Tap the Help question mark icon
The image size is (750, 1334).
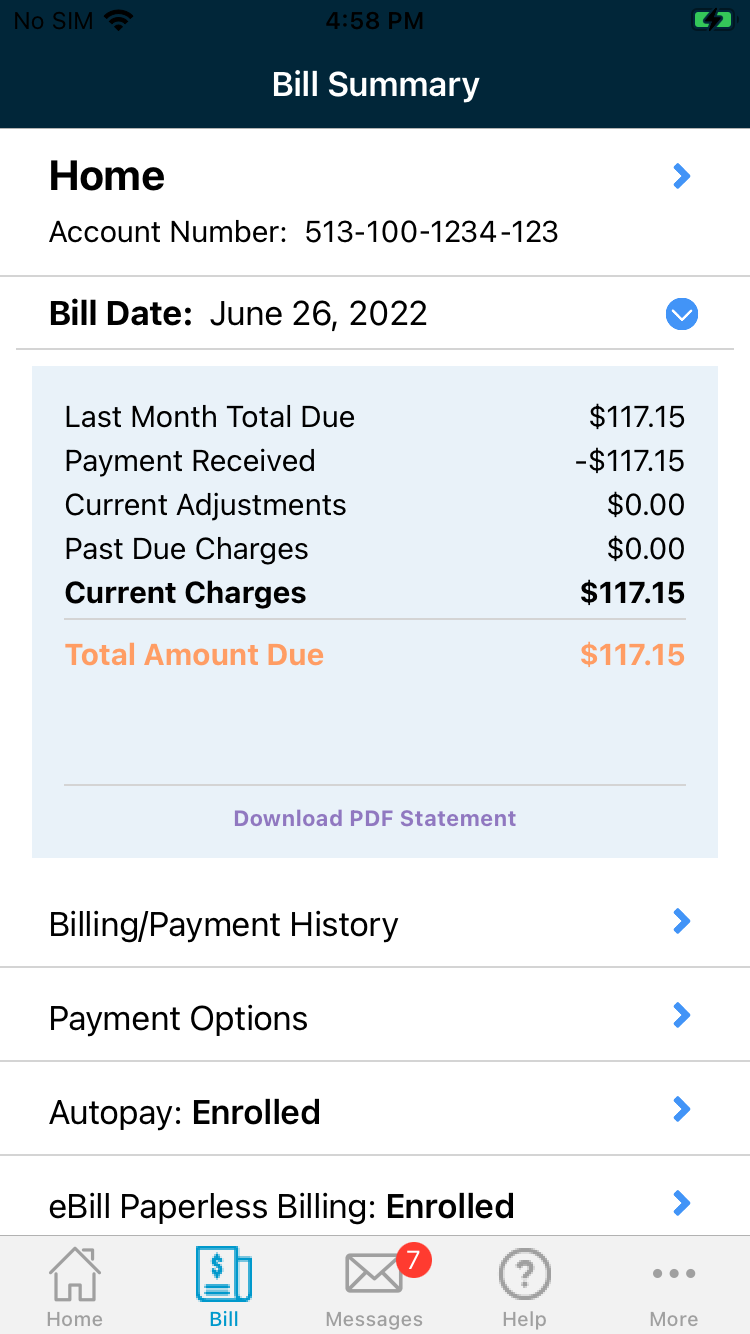point(524,1274)
